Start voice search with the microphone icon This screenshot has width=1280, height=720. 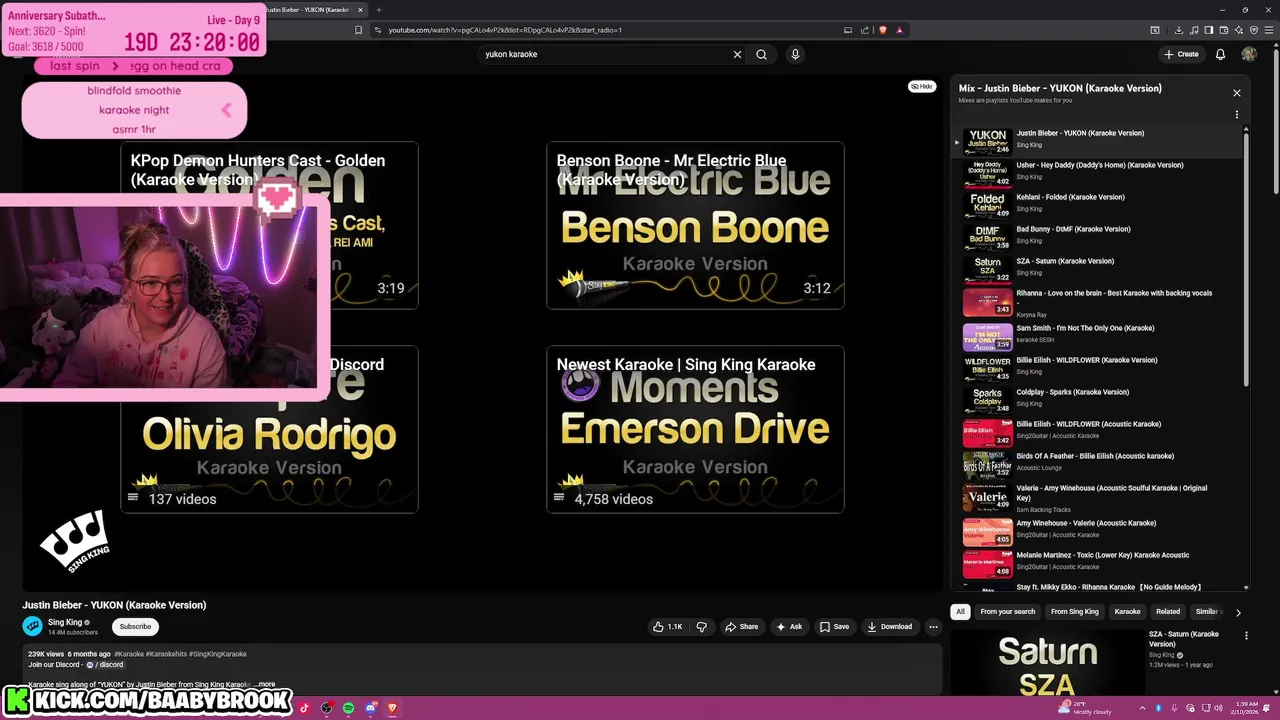(x=795, y=54)
